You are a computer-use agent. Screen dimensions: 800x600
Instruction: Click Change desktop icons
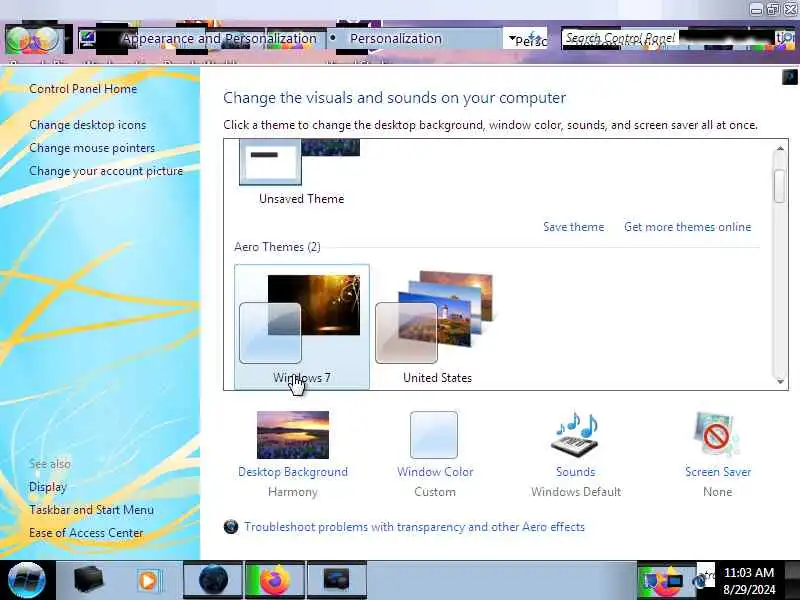[x=88, y=125]
